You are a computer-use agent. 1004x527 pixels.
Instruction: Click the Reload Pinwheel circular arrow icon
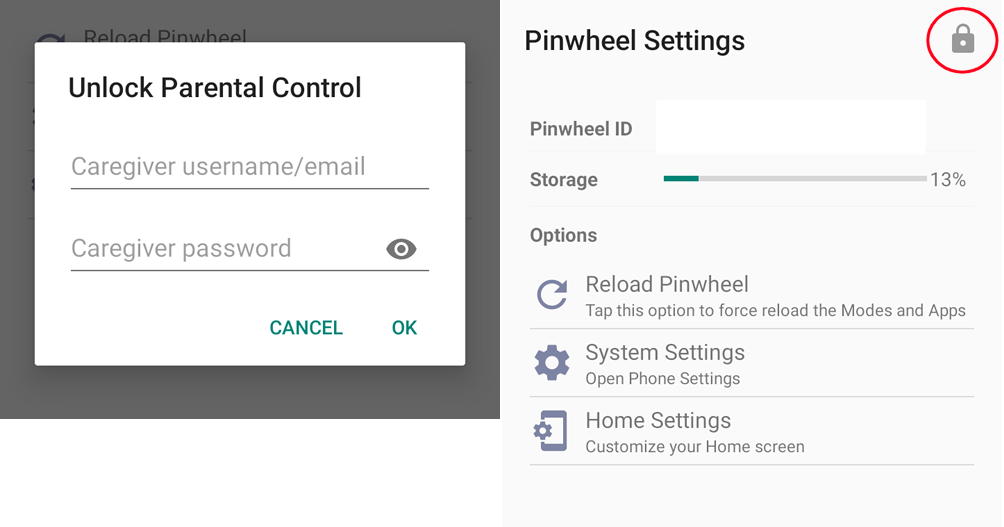coord(552,295)
